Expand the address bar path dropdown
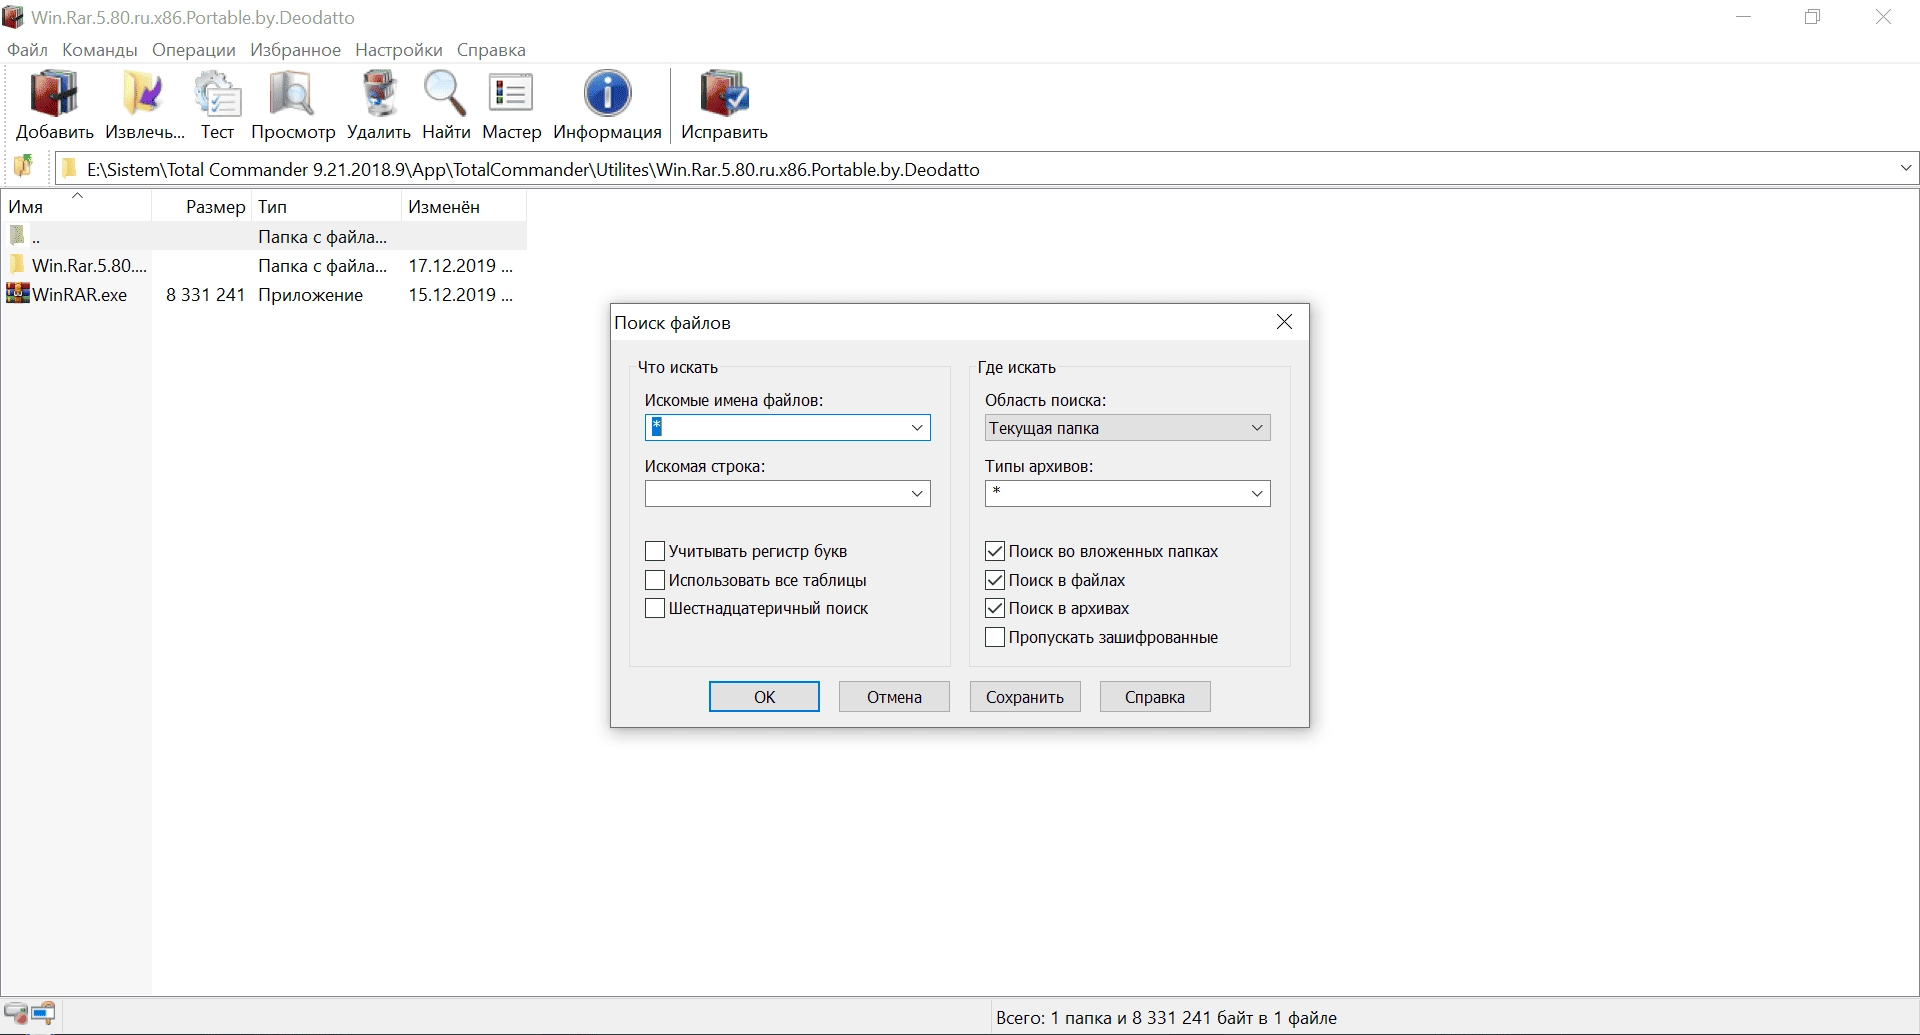This screenshot has width=1920, height=1035. pyautogui.click(x=1906, y=169)
